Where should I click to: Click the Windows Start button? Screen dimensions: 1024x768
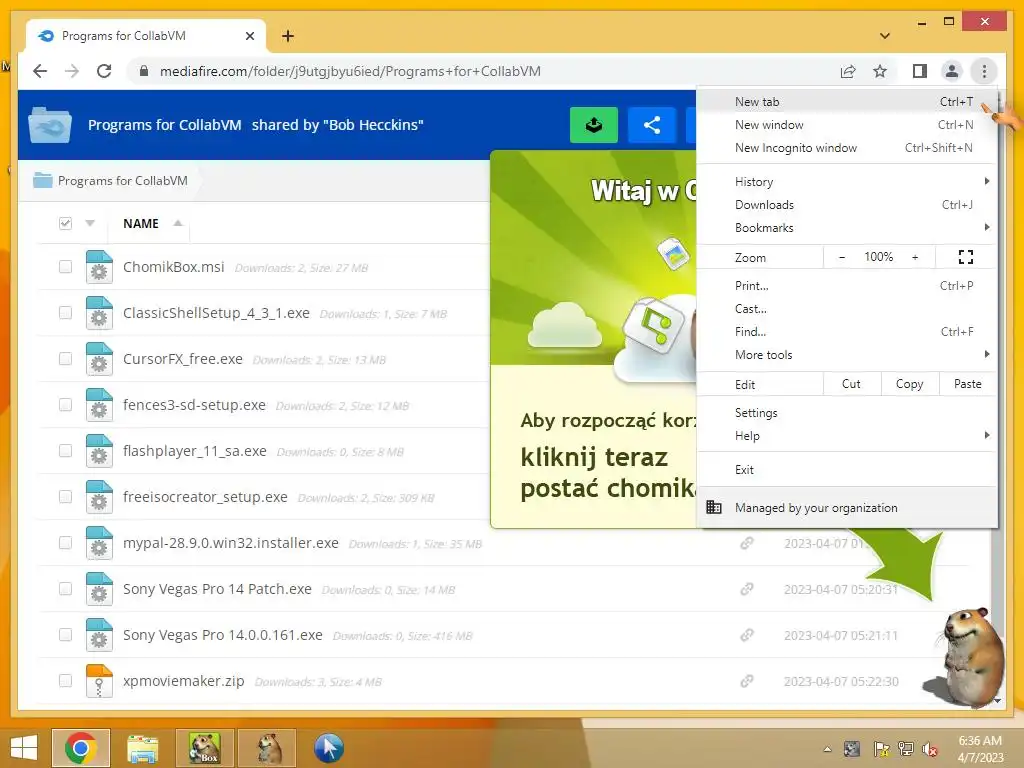pos(24,748)
